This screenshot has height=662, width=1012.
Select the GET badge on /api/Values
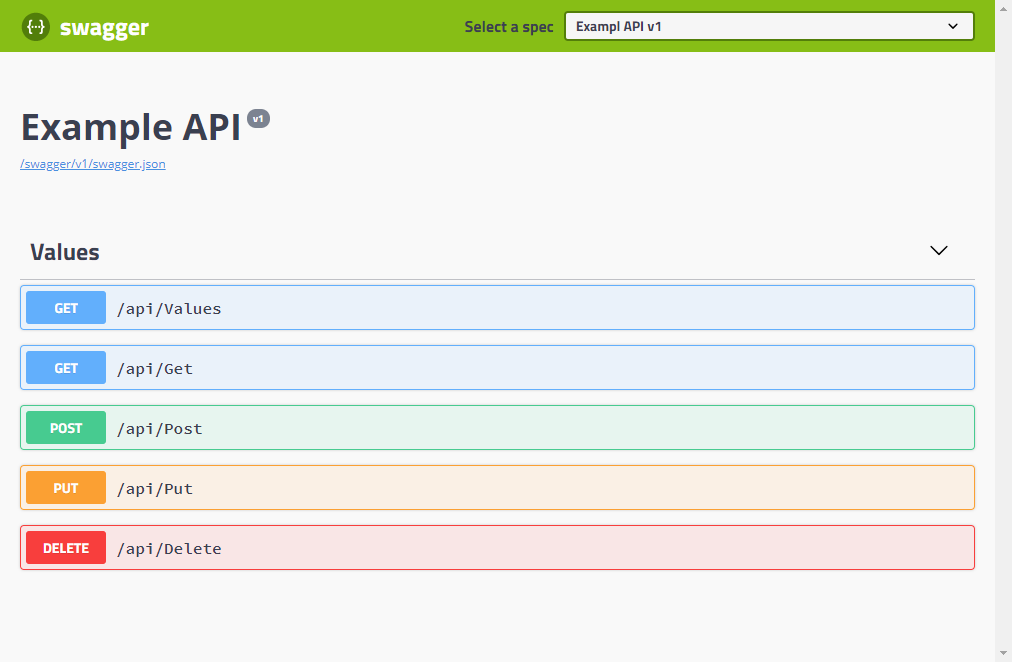point(65,307)
